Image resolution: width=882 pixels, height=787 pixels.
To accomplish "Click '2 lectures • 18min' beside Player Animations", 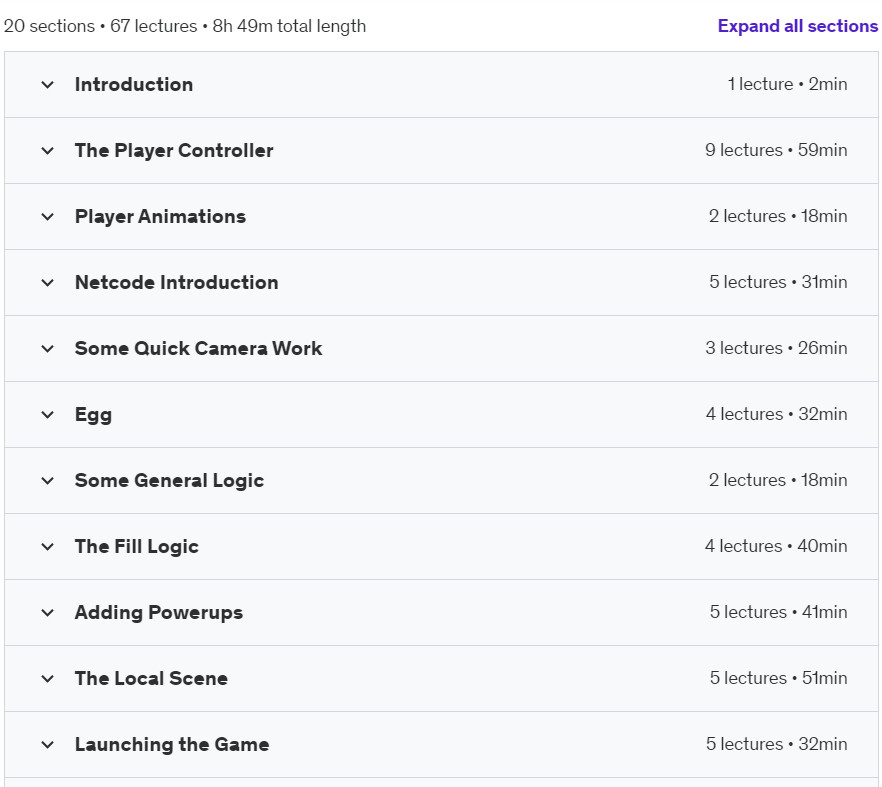I will tap(778, 216).
